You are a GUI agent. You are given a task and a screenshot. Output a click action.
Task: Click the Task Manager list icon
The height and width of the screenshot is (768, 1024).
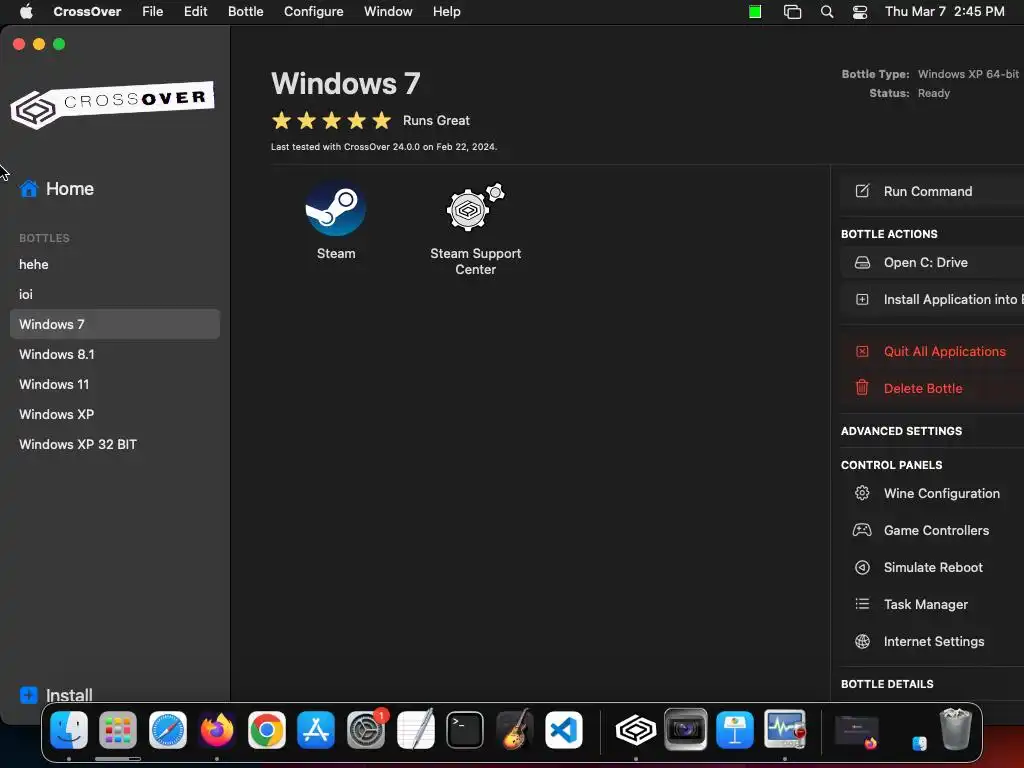pos(862,604)
